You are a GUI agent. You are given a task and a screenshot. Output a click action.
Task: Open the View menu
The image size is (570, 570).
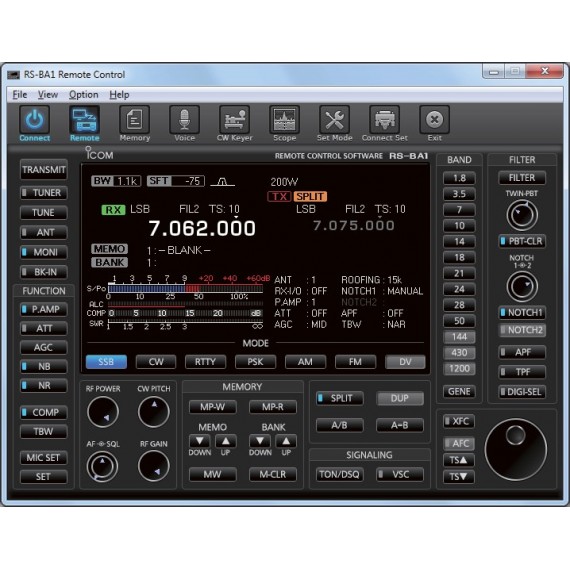point(48,95)
